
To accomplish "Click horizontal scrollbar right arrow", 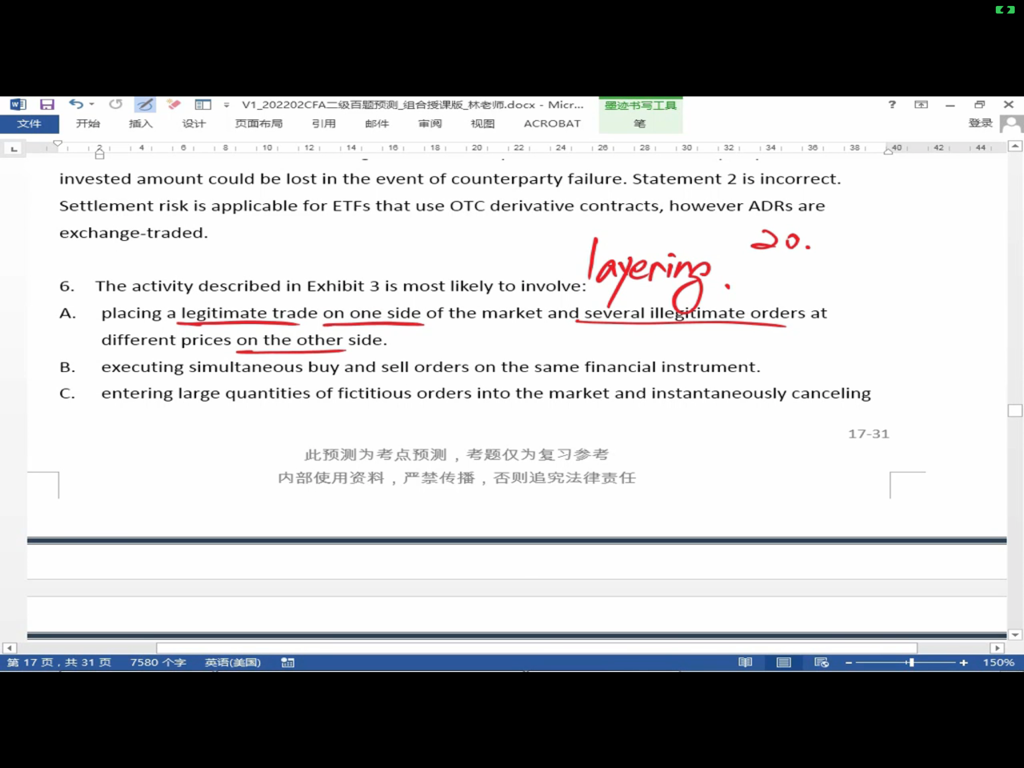I will click(x=997, y=648).
